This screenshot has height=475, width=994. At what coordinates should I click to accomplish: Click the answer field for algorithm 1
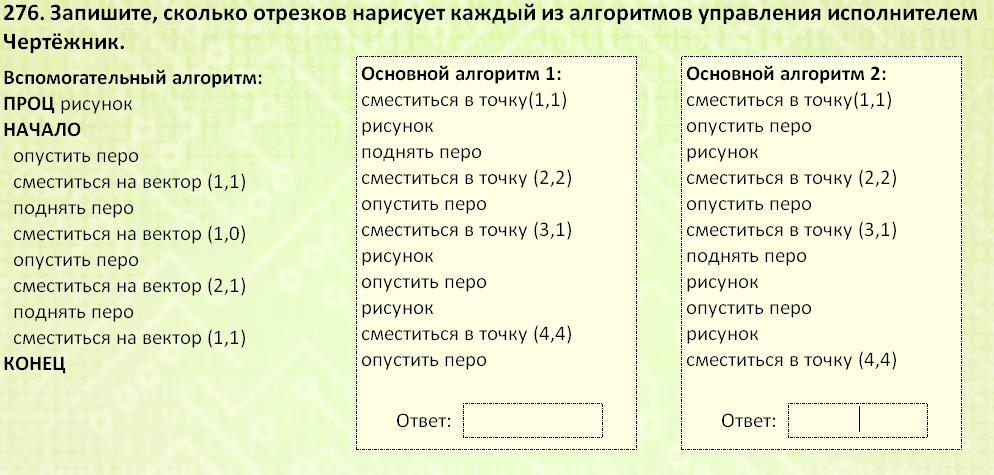coord(532,420)
